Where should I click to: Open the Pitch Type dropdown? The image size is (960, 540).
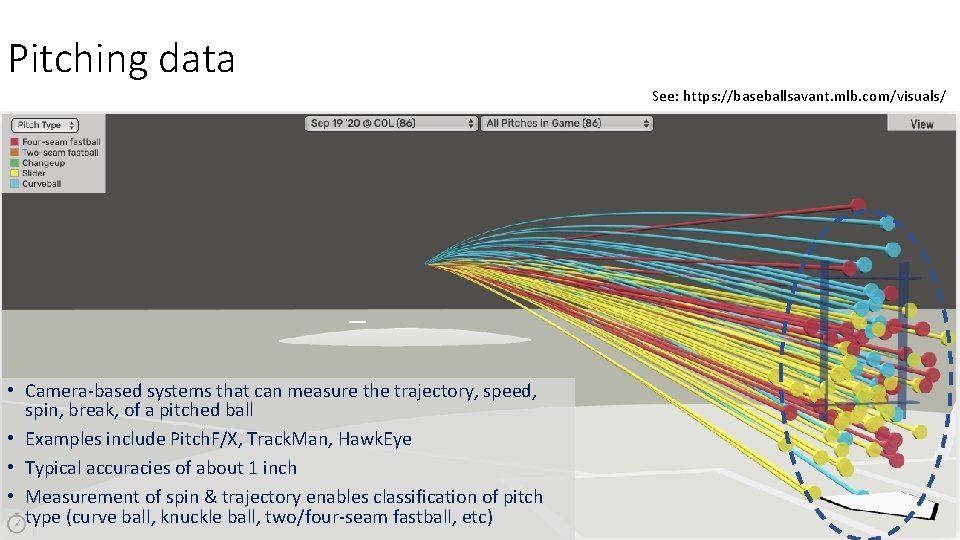pyautogui.click(x=45, y=125)
